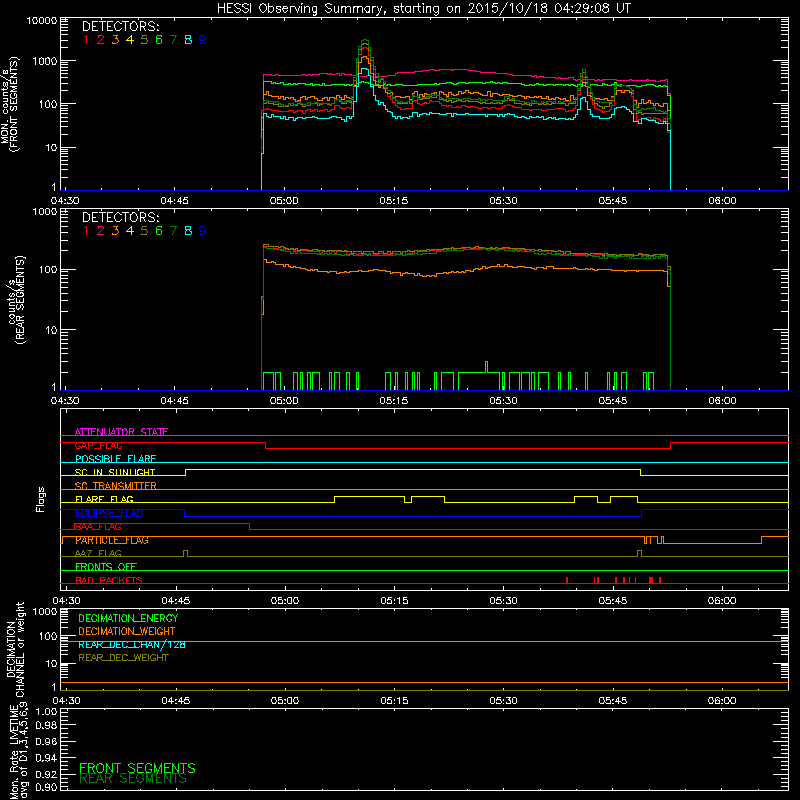Click the tallest flare peak in the front segments plot

pyautogui.click(x=364, y=41)
